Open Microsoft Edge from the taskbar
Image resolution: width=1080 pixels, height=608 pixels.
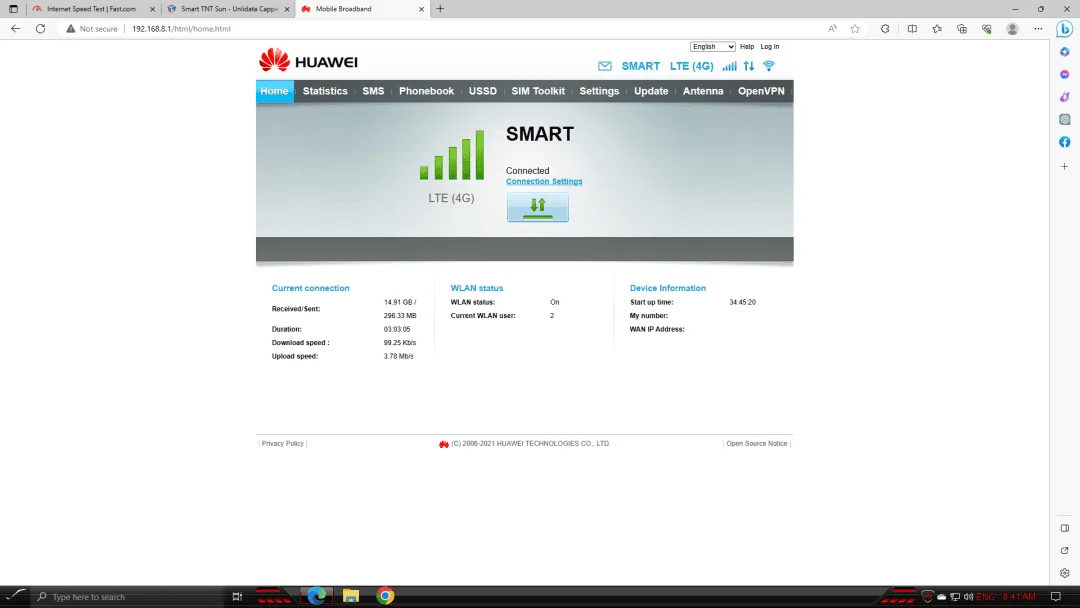pos(316,596)
